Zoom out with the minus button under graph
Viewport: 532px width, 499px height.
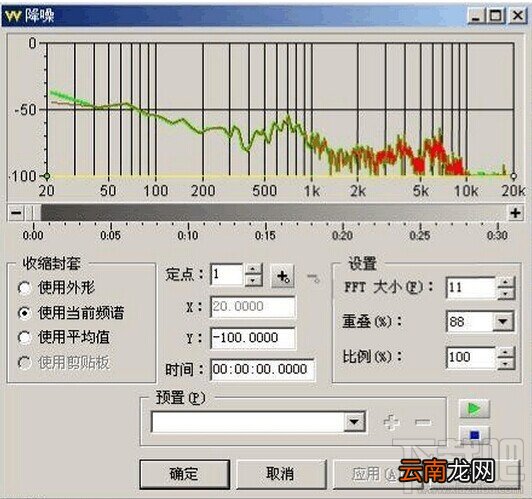16,213
